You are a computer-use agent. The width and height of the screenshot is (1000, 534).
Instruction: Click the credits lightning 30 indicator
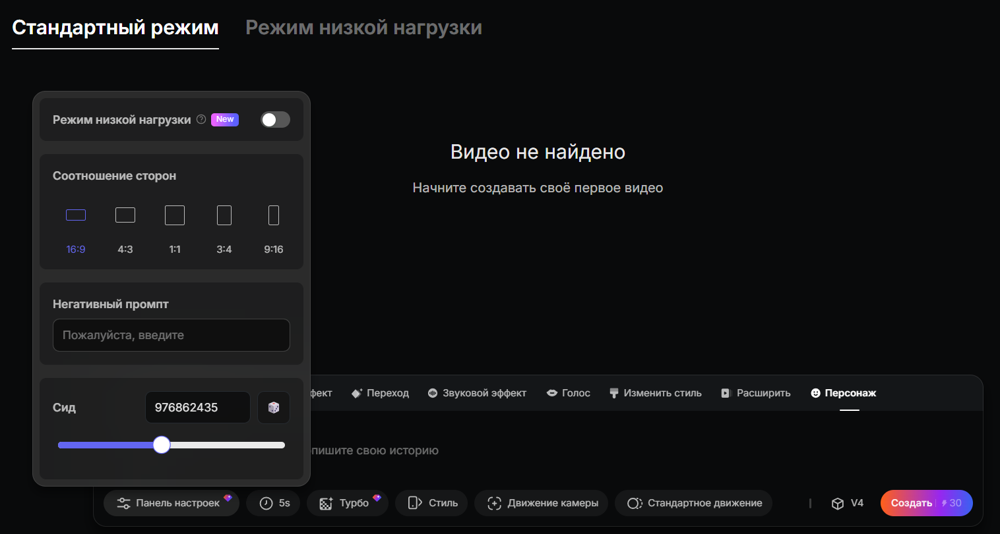952,503
